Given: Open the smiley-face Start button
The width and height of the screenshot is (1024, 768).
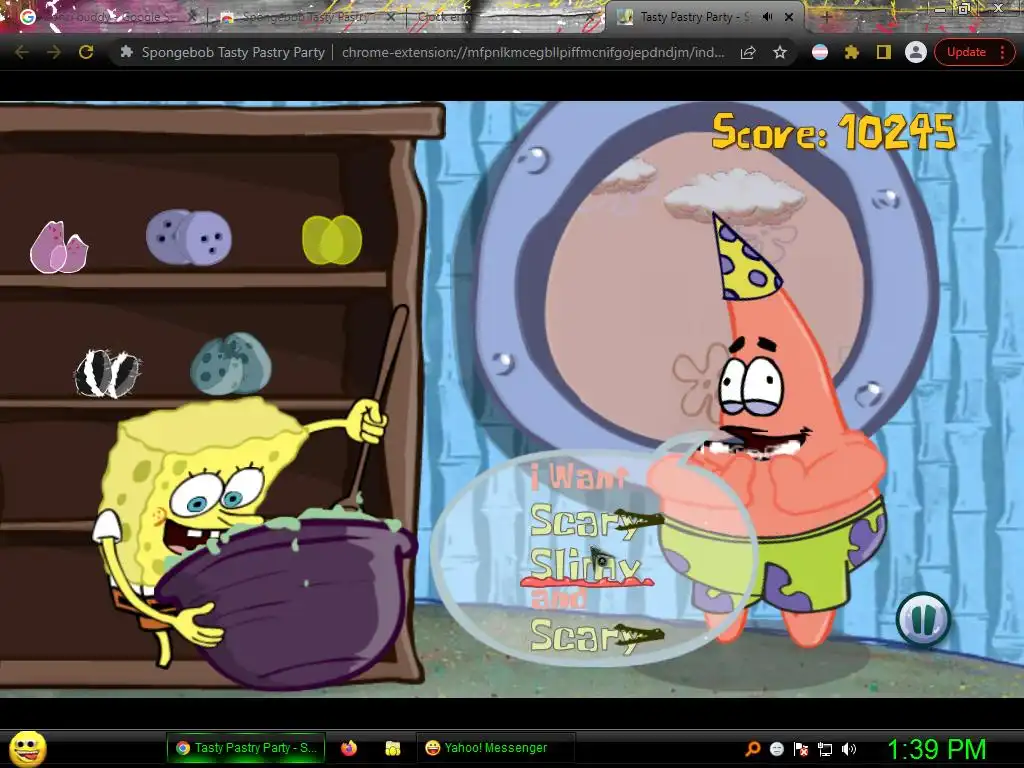Looking at the screenshot, I should pyautogui.click(x=27, y=748).
